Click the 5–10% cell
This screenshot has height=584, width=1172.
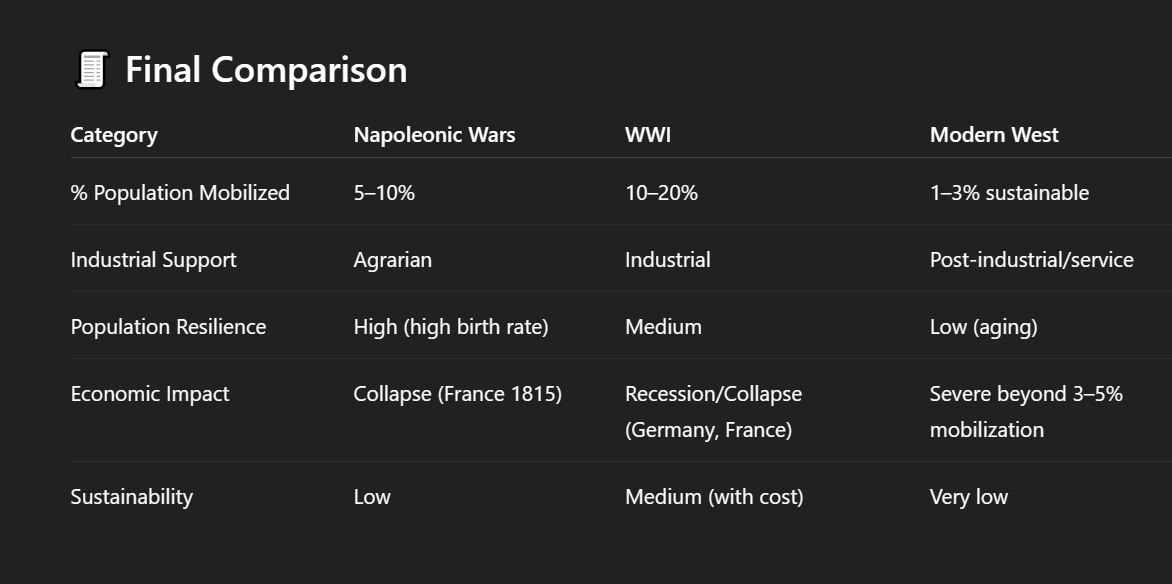tap(384, 192)
